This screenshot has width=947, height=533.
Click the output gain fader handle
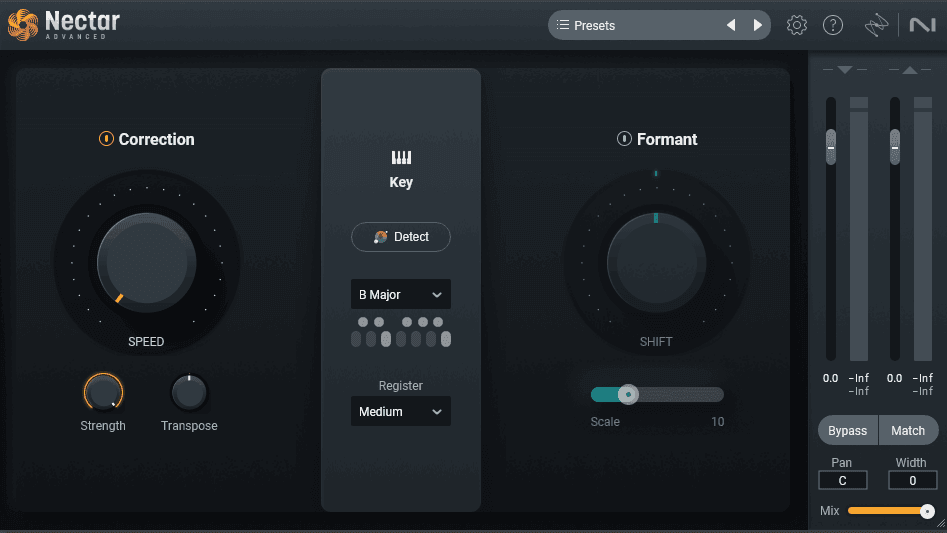point(895,147)
